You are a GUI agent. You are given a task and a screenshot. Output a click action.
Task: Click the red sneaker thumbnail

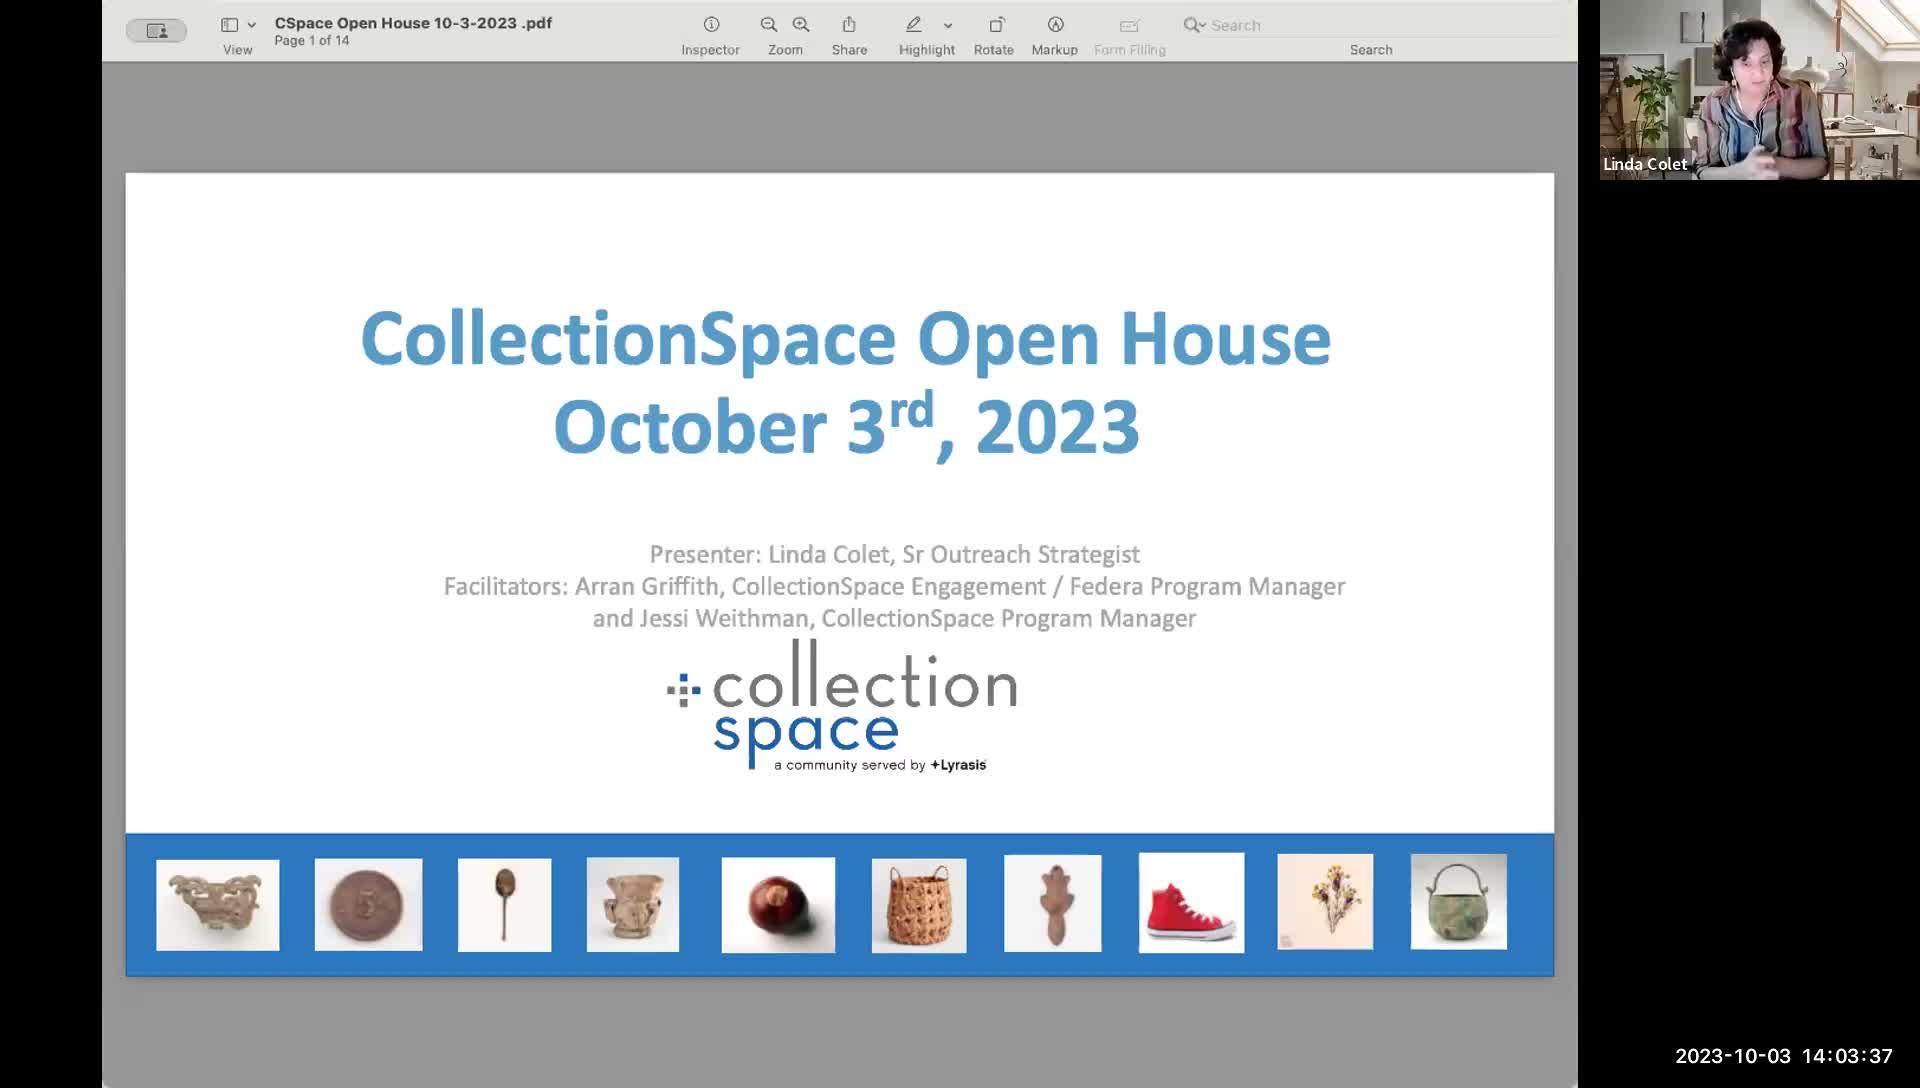[x=1191, y=903]
